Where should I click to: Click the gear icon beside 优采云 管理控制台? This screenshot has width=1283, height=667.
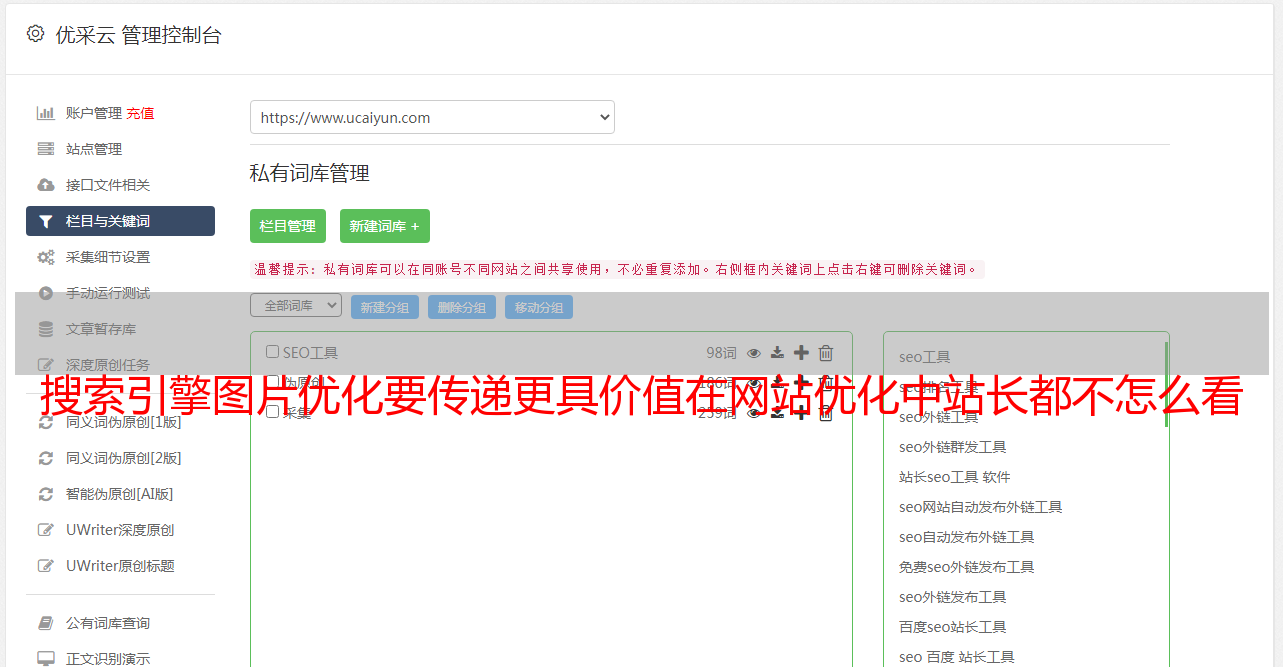pyautogui.click(x=36, y=34)
